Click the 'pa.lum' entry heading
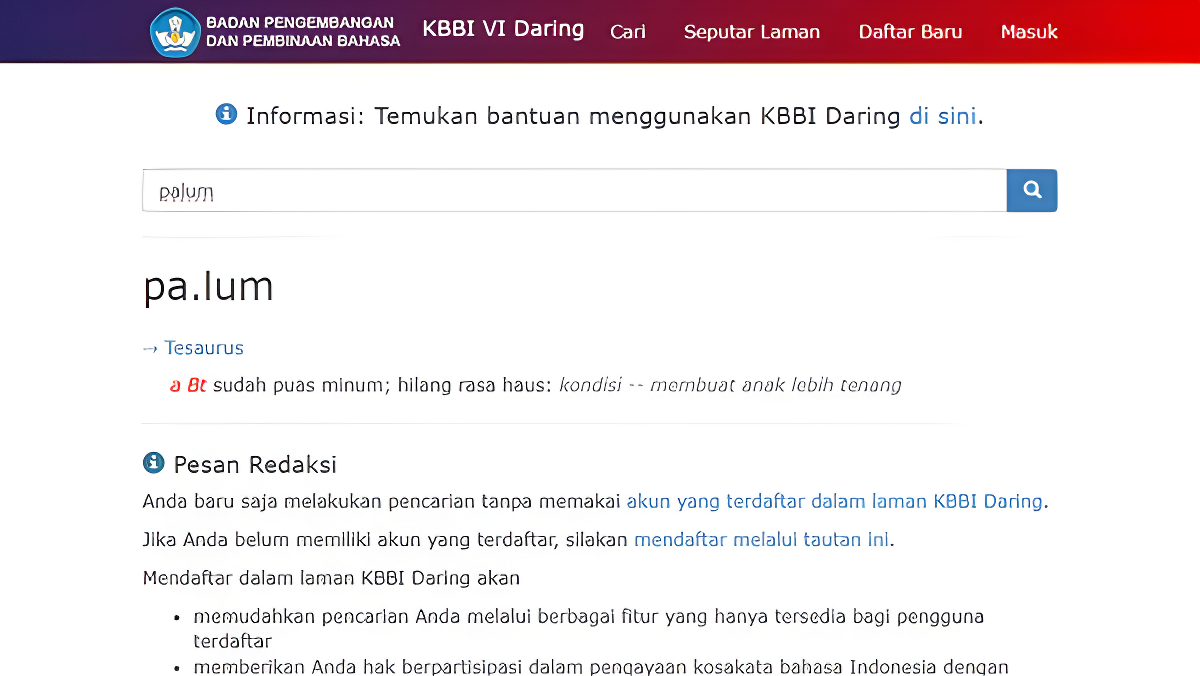This screenshot has width=1200, height=676. click(x=208, y=287)
